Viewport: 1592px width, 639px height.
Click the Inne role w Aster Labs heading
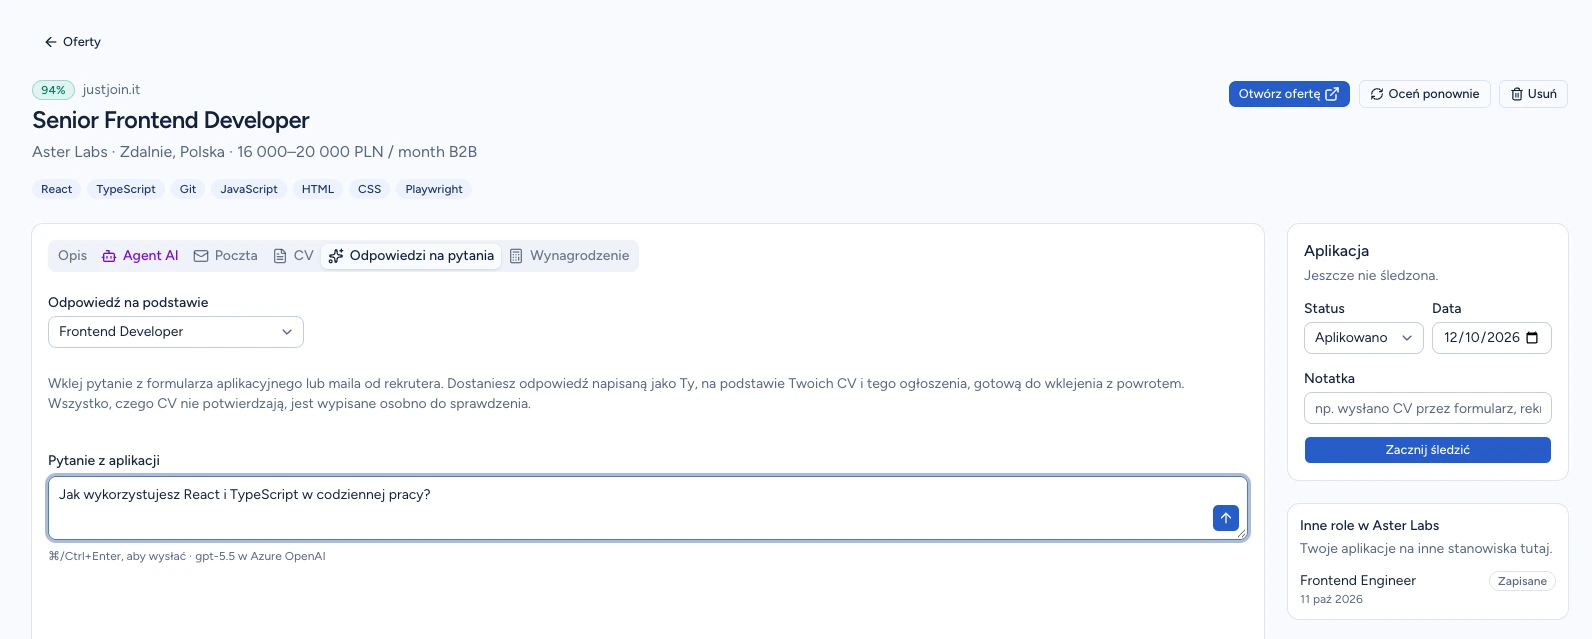pyautogui.click(x=1369, y=525)
